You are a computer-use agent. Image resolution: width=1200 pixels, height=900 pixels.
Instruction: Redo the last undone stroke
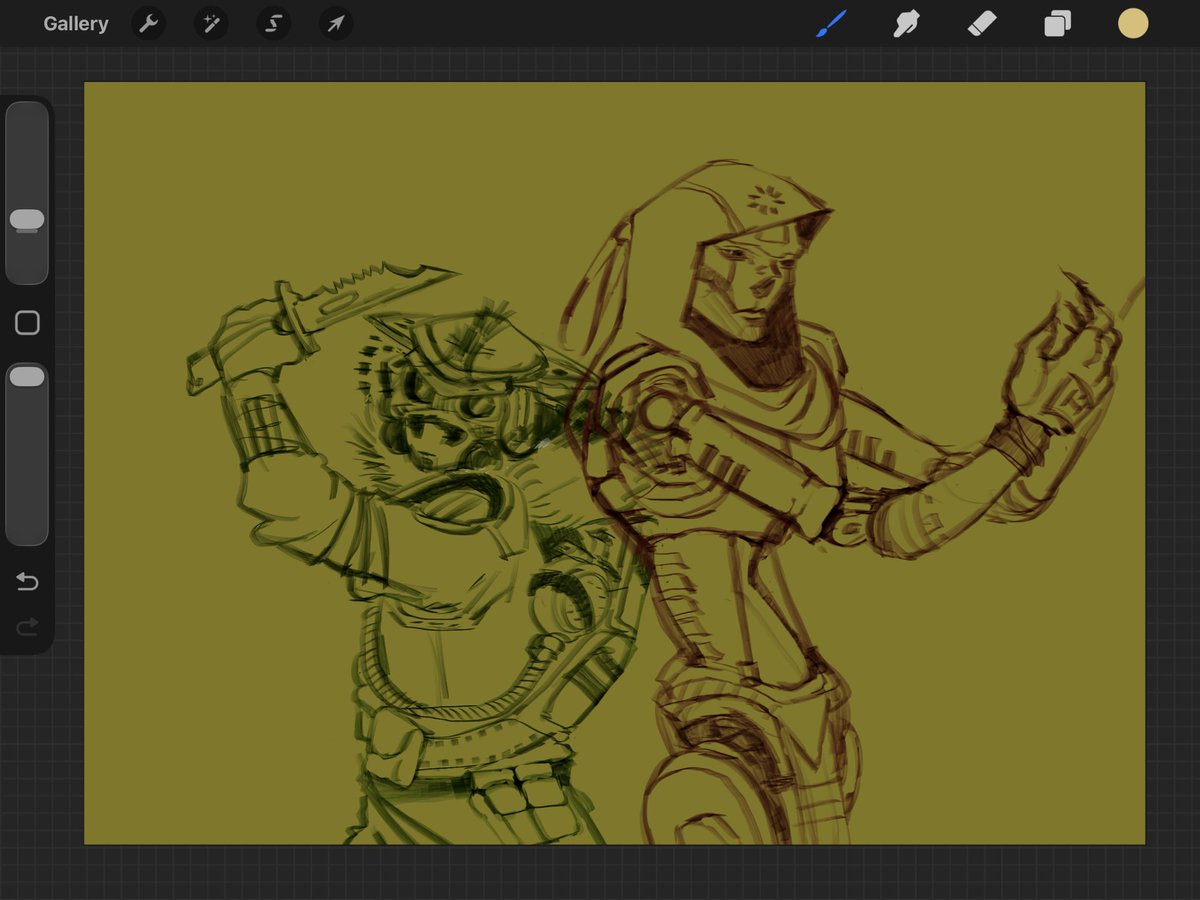pyautogui.click(x=27, y=627)
